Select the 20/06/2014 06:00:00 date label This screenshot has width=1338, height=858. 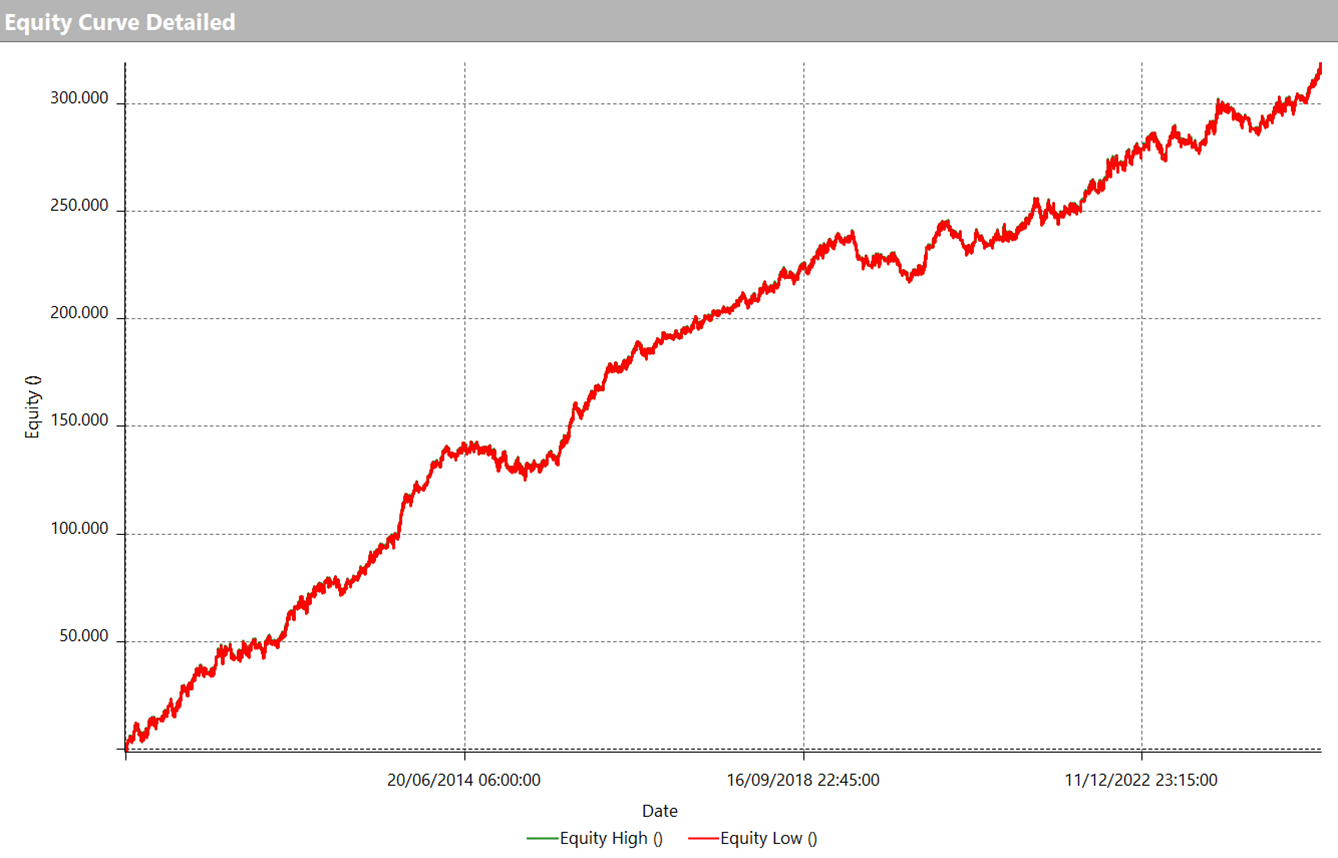coord(464,780)
